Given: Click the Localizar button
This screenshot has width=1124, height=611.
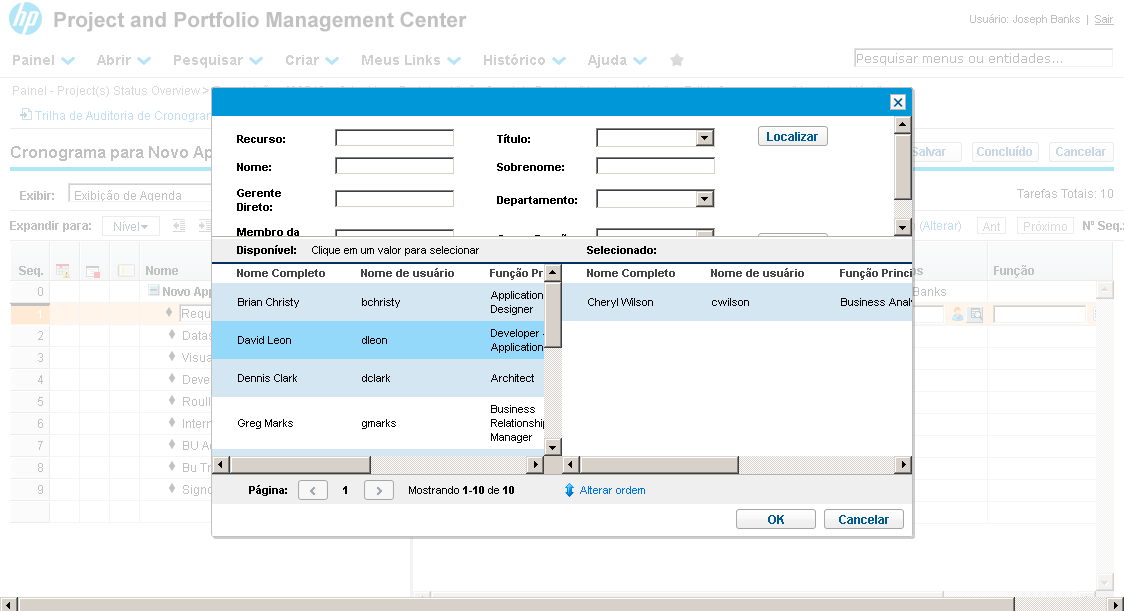Looking at the screenshot, I should pos(792,136).
